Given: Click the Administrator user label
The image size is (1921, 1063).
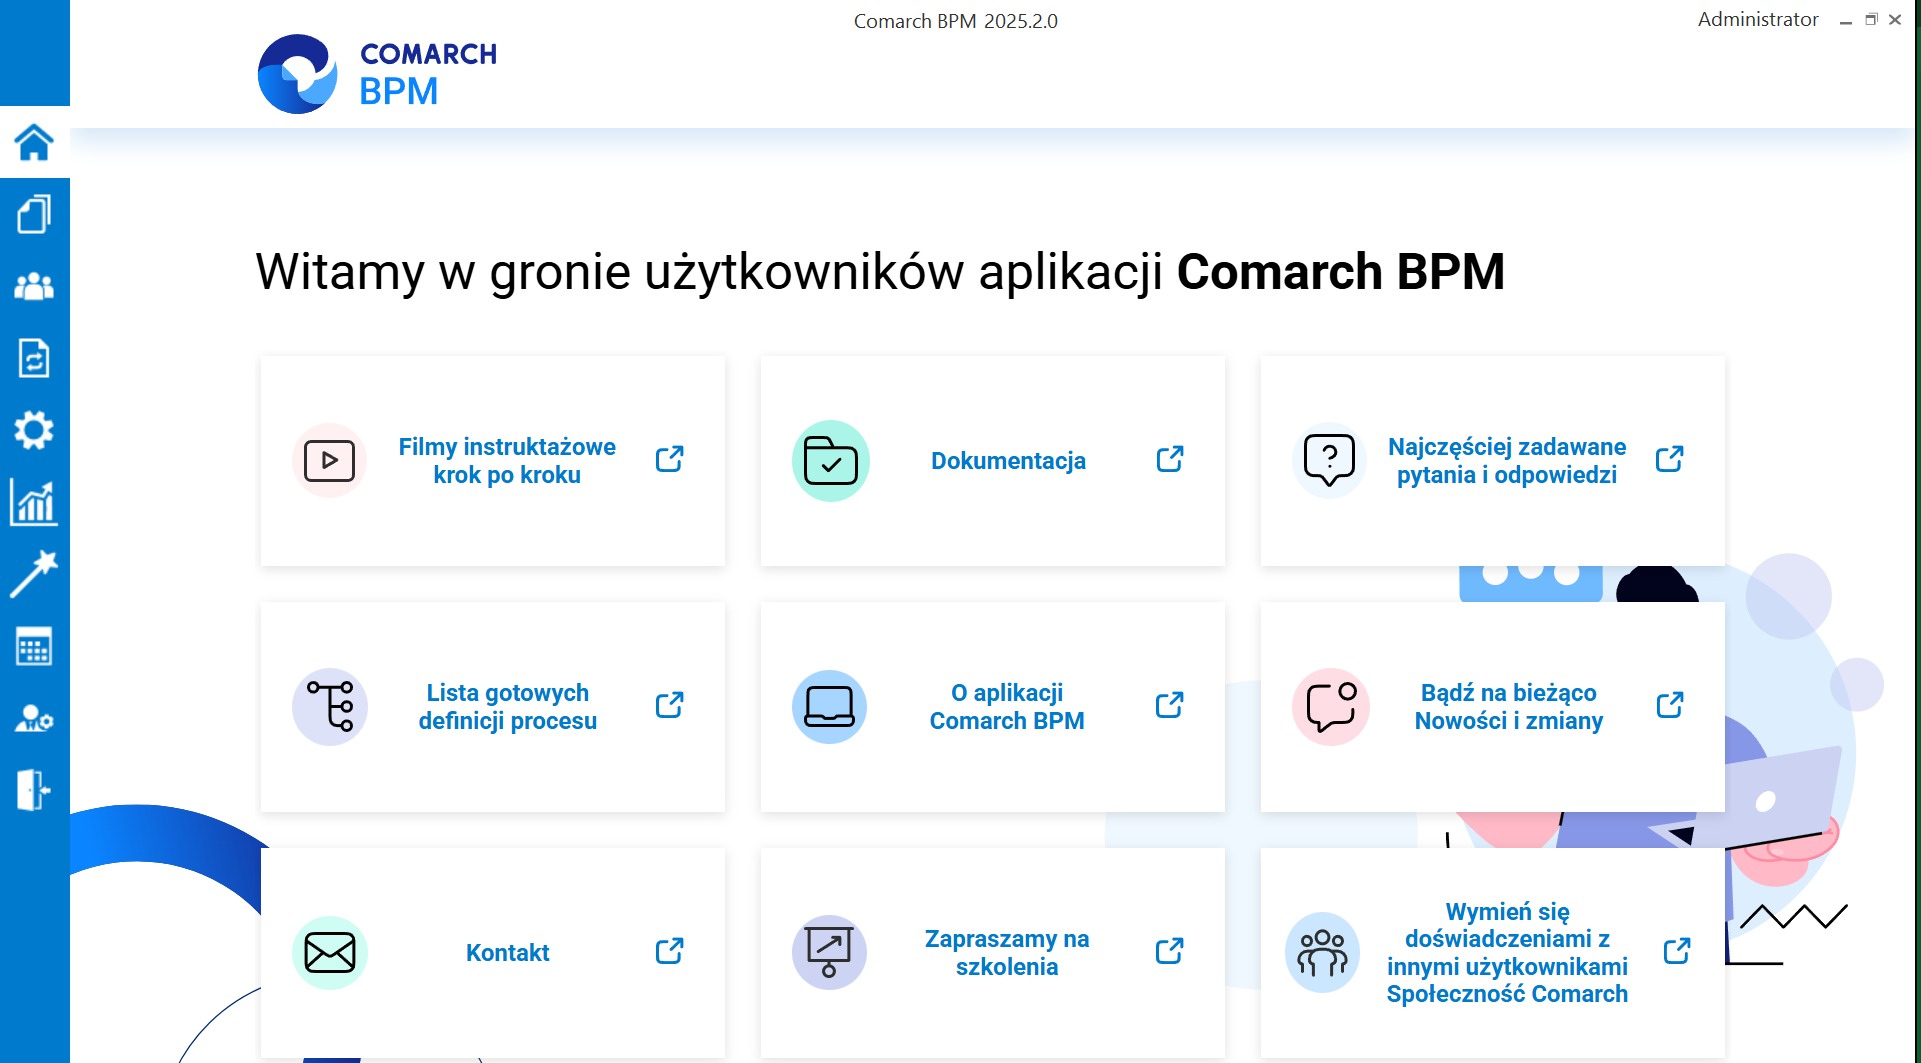Looking at the screenshot, I should (1758, 20).
